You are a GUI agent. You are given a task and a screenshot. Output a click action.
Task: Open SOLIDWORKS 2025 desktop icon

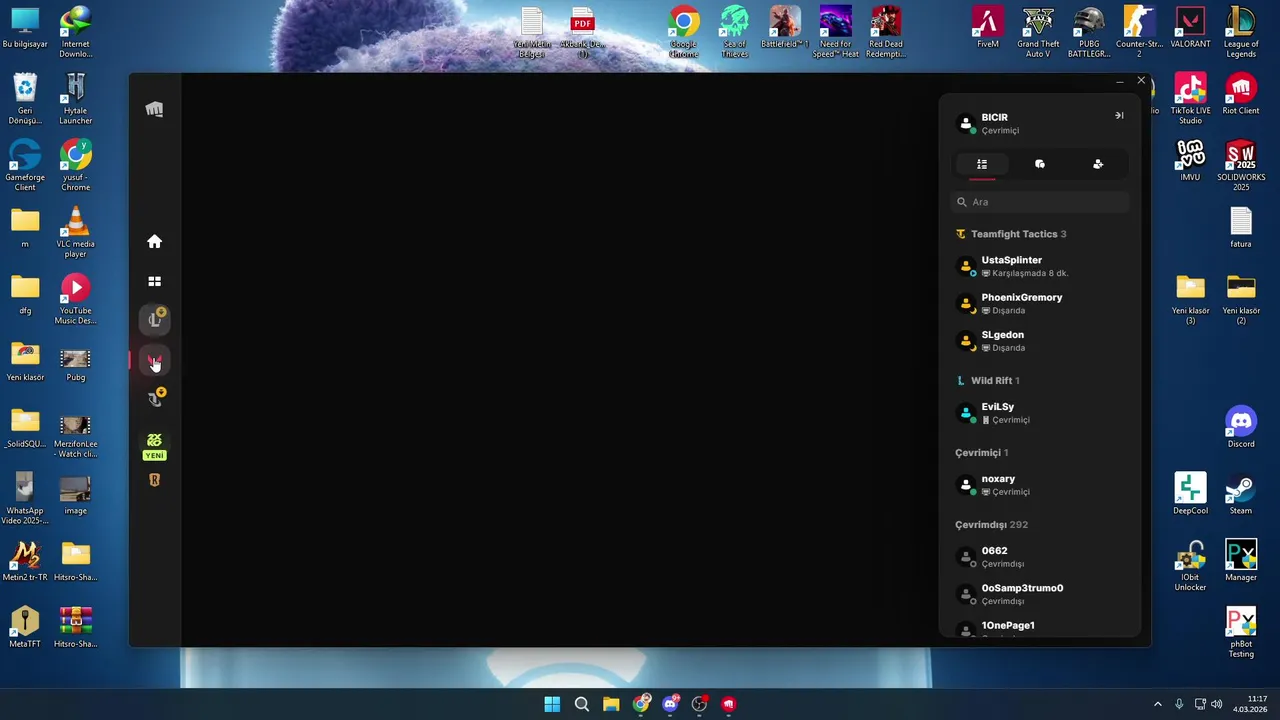pyautogui.click(x=1241, y=166)
